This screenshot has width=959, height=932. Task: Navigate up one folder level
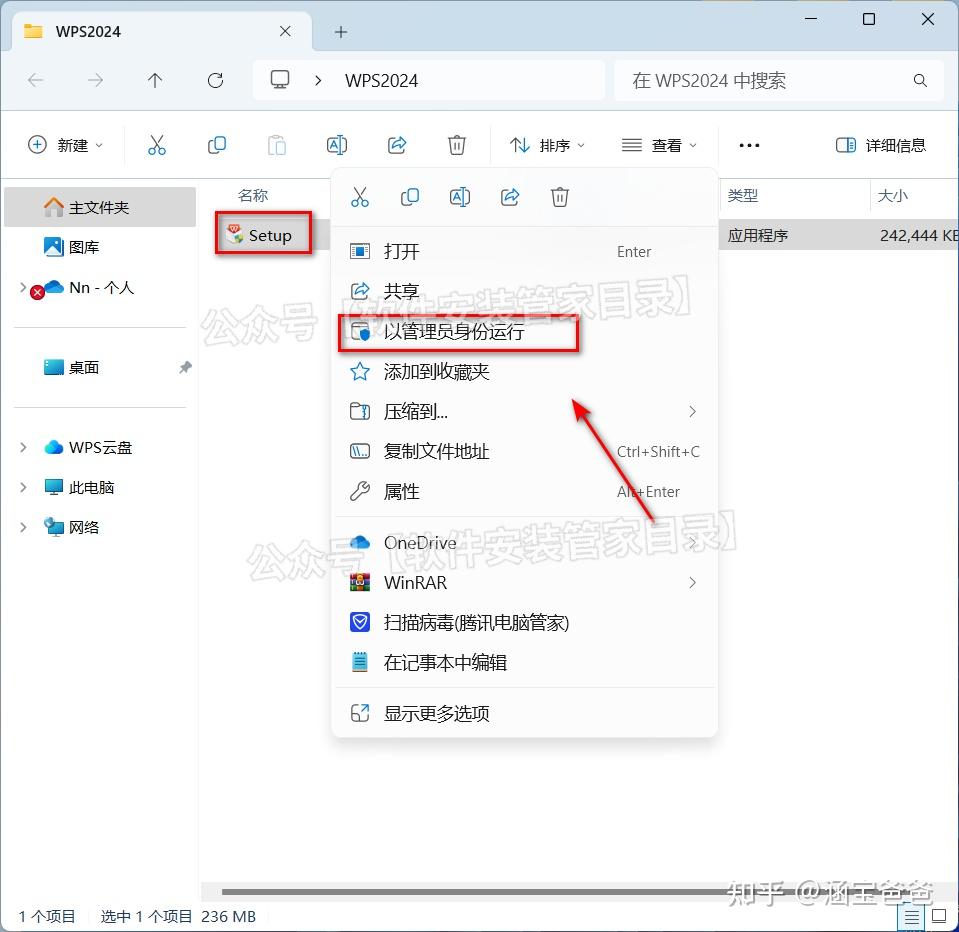point(155,81)
